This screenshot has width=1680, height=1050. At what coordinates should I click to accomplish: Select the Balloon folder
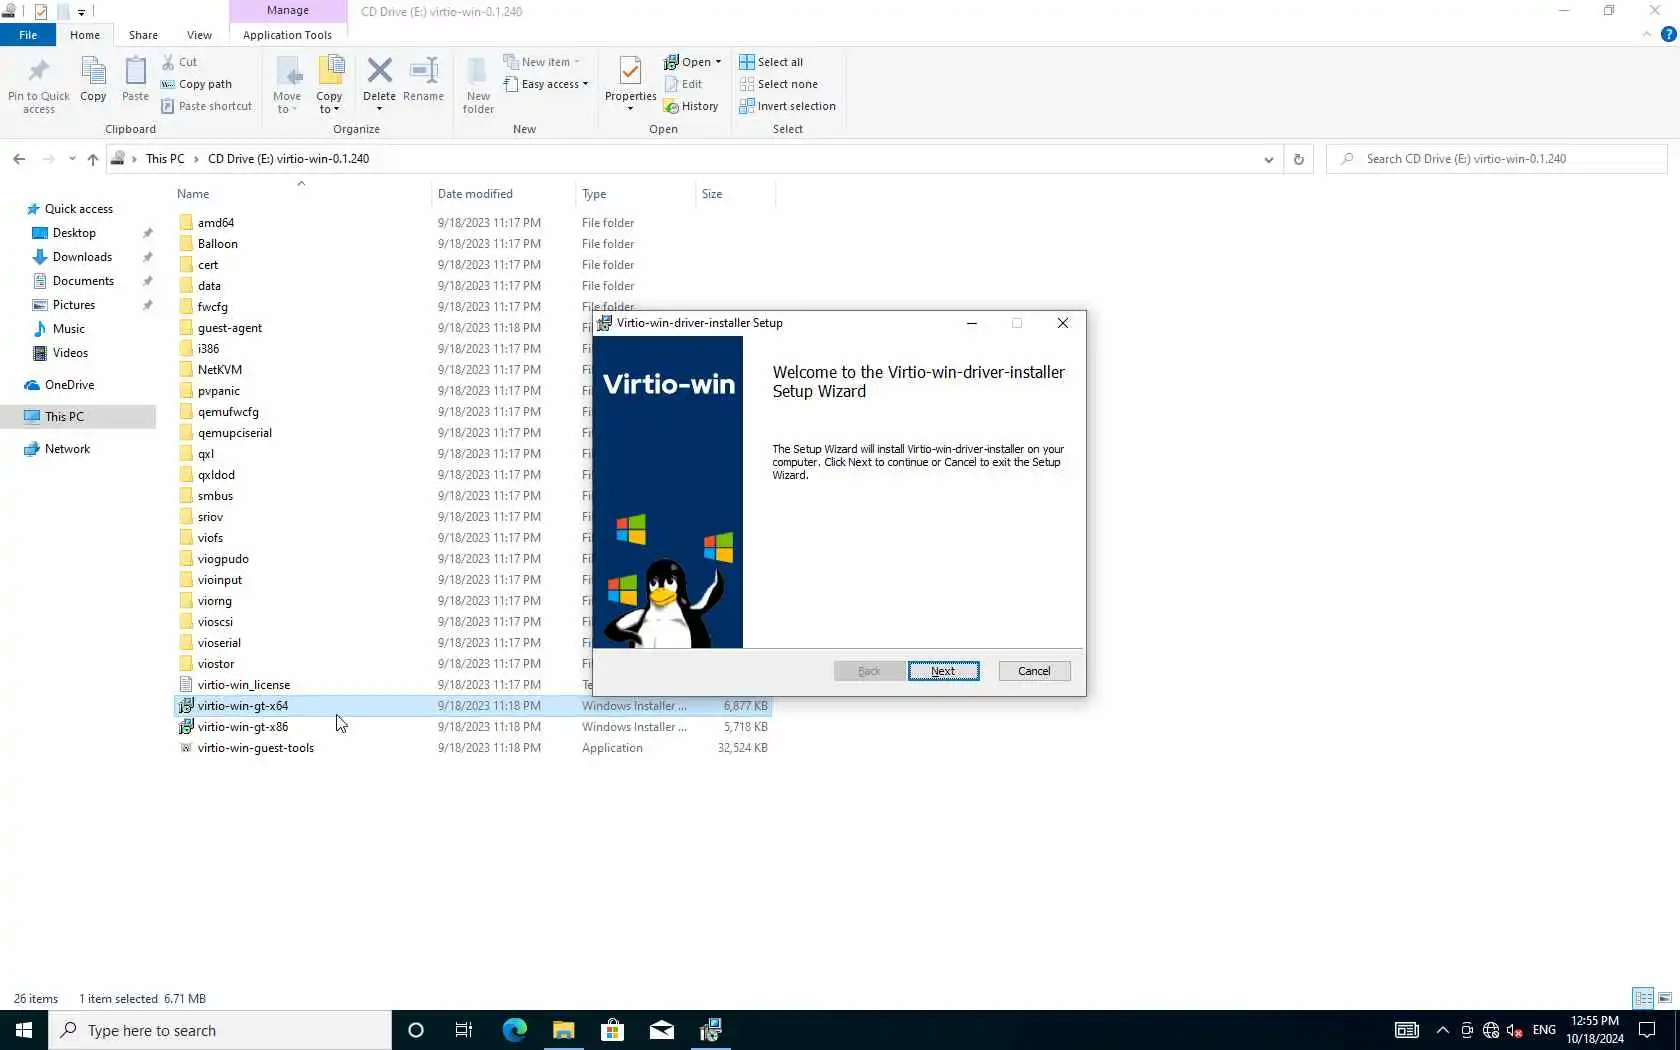(x=217, y=244)
